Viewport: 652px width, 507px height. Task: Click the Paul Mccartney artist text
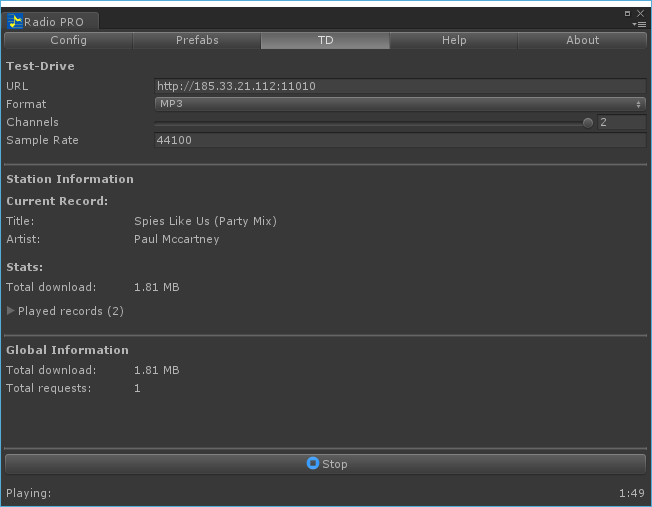(x=176, y=239)
